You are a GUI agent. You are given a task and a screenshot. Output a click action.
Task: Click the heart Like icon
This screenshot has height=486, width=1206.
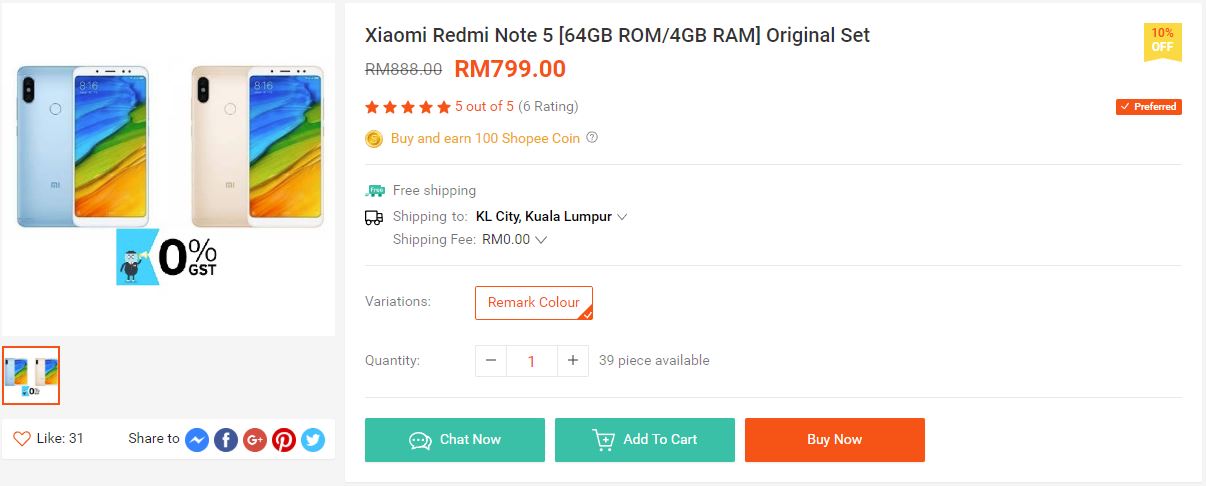pos(22,439)
